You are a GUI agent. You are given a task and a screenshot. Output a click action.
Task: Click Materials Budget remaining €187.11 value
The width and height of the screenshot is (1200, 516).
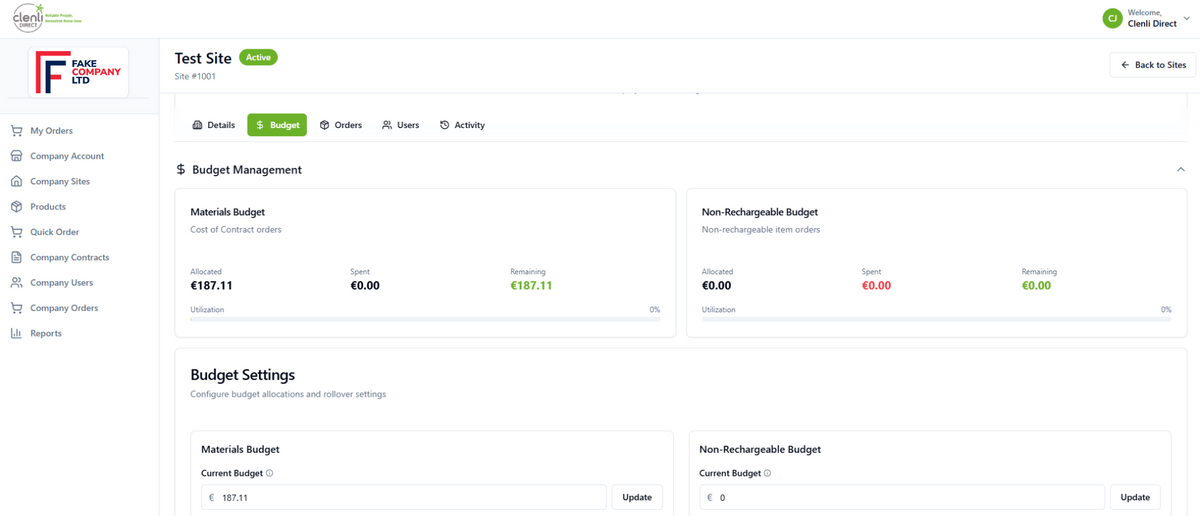pos(531,286)
